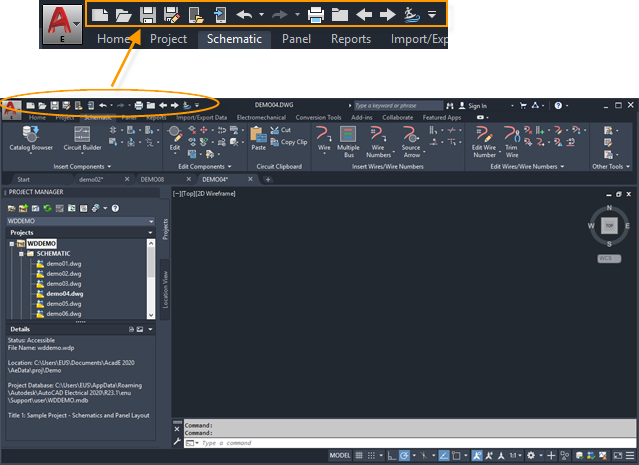Toggle 2D object snap in status bar
639x465 pixels.
point(456,455)
